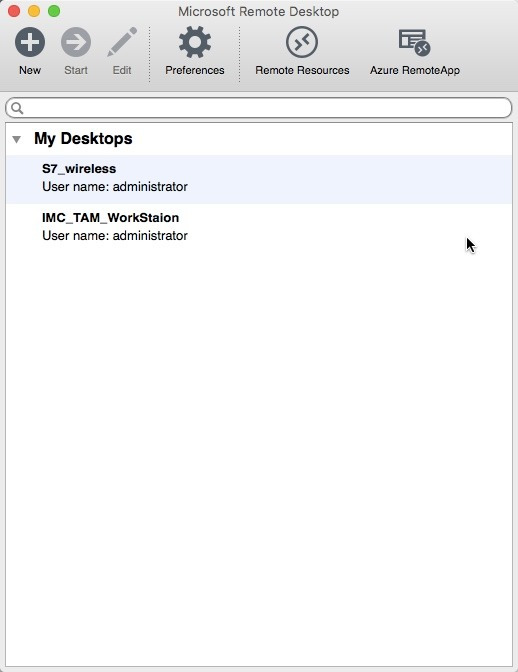Viewport: 518px width, 672px height.
Task: Minimize the window with yellow button
Action: [x=34, y=11]
